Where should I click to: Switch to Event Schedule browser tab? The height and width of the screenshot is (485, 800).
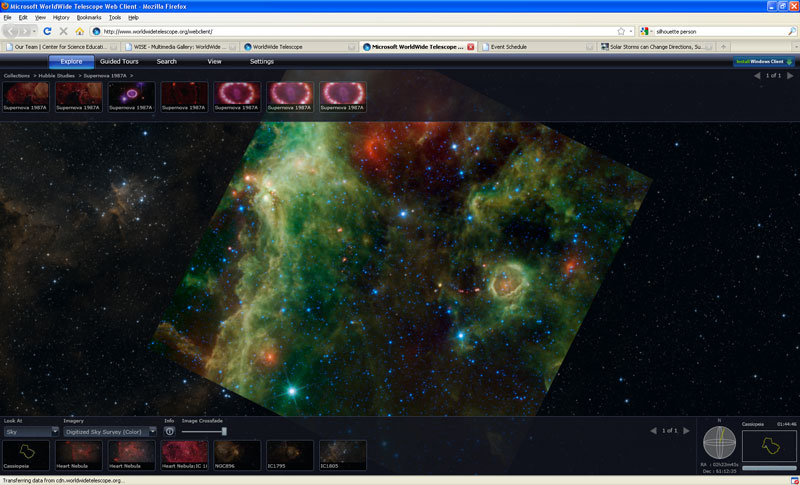pyautogui.click(x=537, y=46)
